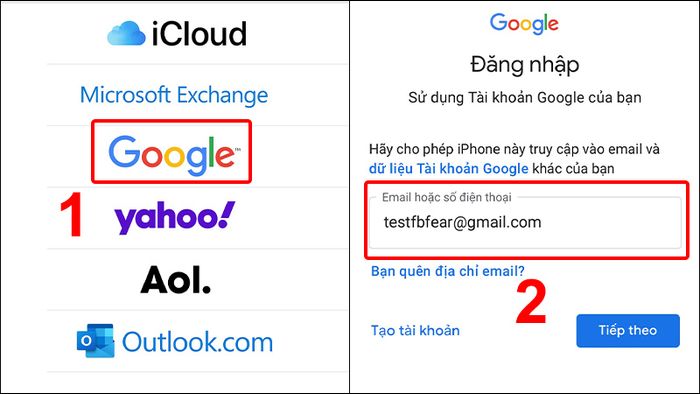The height and width of the screenshot is (394, 700).
Task: Tap the blue Tiếp theo button
Action: click(628, 331)
